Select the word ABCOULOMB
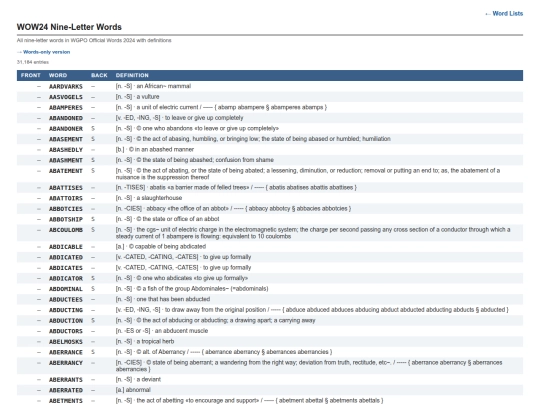 pyautogui.click(x=66, y=230)
